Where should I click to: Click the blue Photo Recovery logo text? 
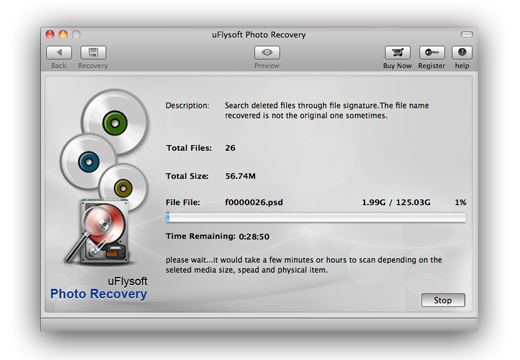99,294
